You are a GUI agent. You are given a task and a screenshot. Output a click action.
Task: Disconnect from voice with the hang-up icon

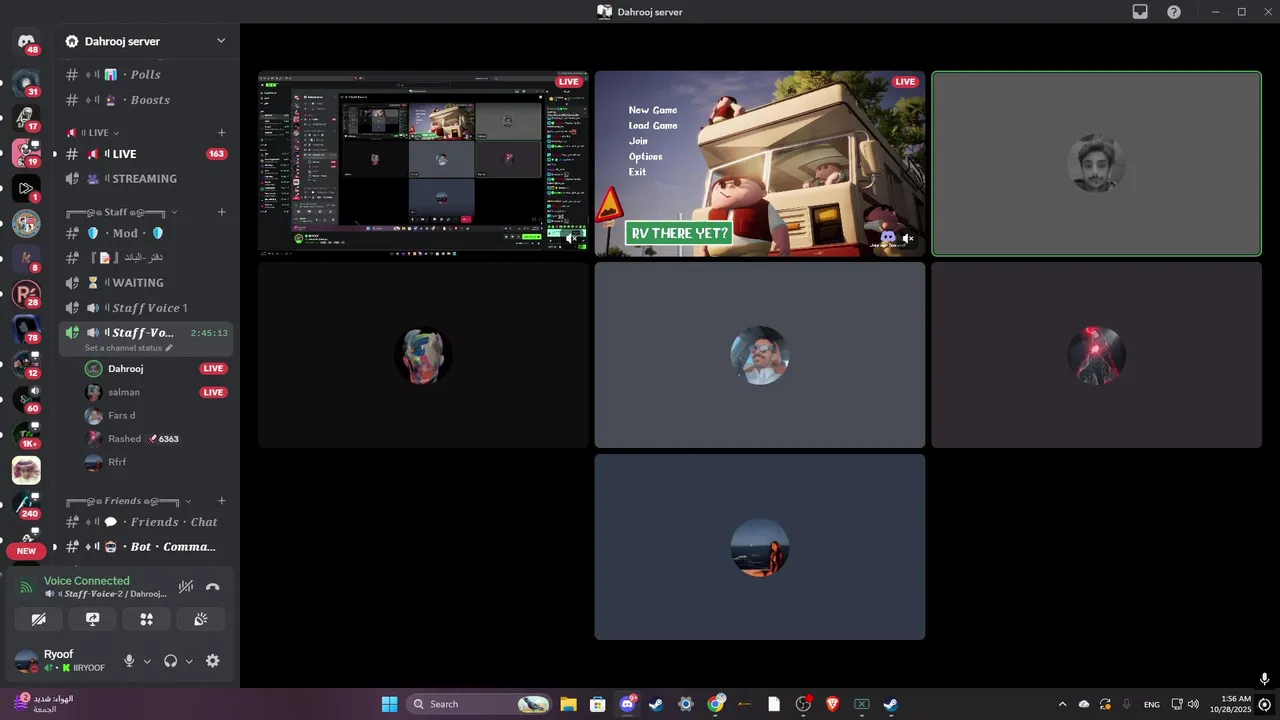(212, 587)
